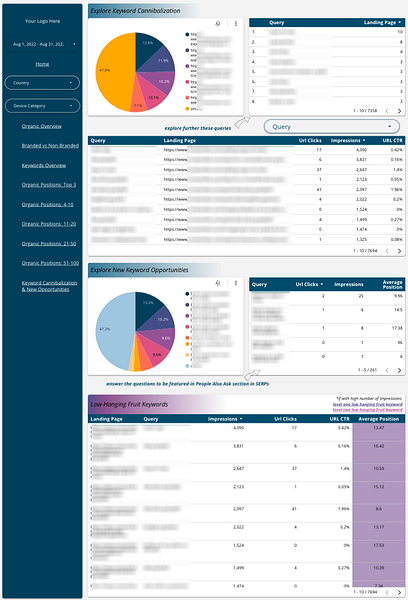Viewport: 408px width, 600px height.
Task: Go to next page of Low-Hanging Fruit table
Action: coord(399,592)
